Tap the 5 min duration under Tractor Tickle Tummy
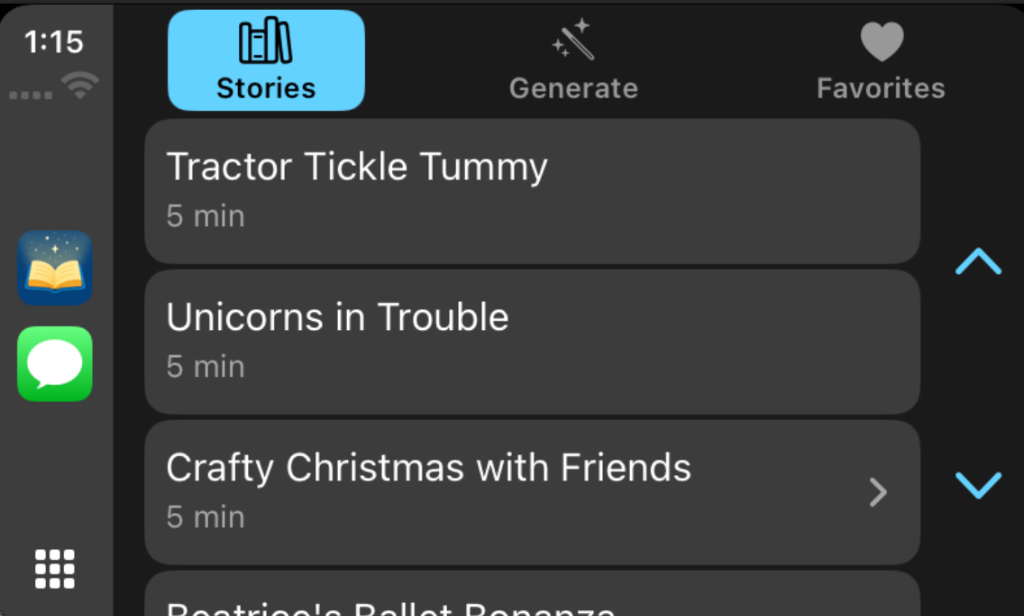This screenshot has width=1024, height=616. point(205,215)
